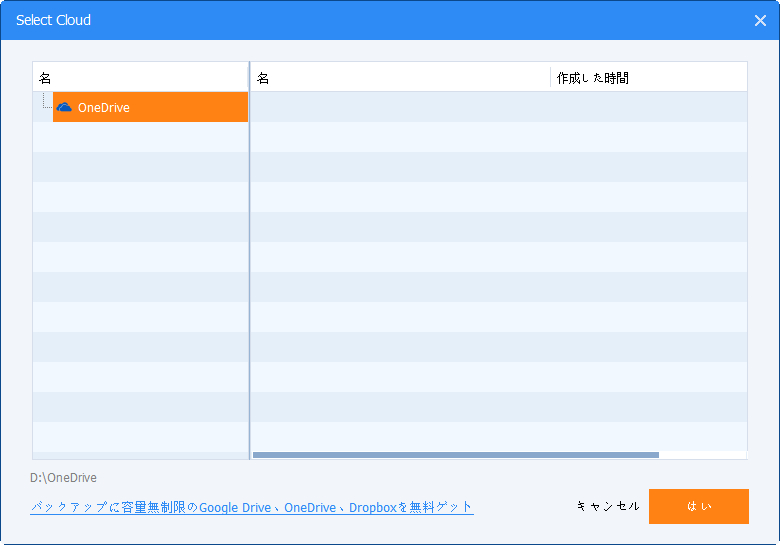Select the OneDrive tree entry
Viewport: 780px width, 545px height.
pyautogui.click(x=150, y=107)
